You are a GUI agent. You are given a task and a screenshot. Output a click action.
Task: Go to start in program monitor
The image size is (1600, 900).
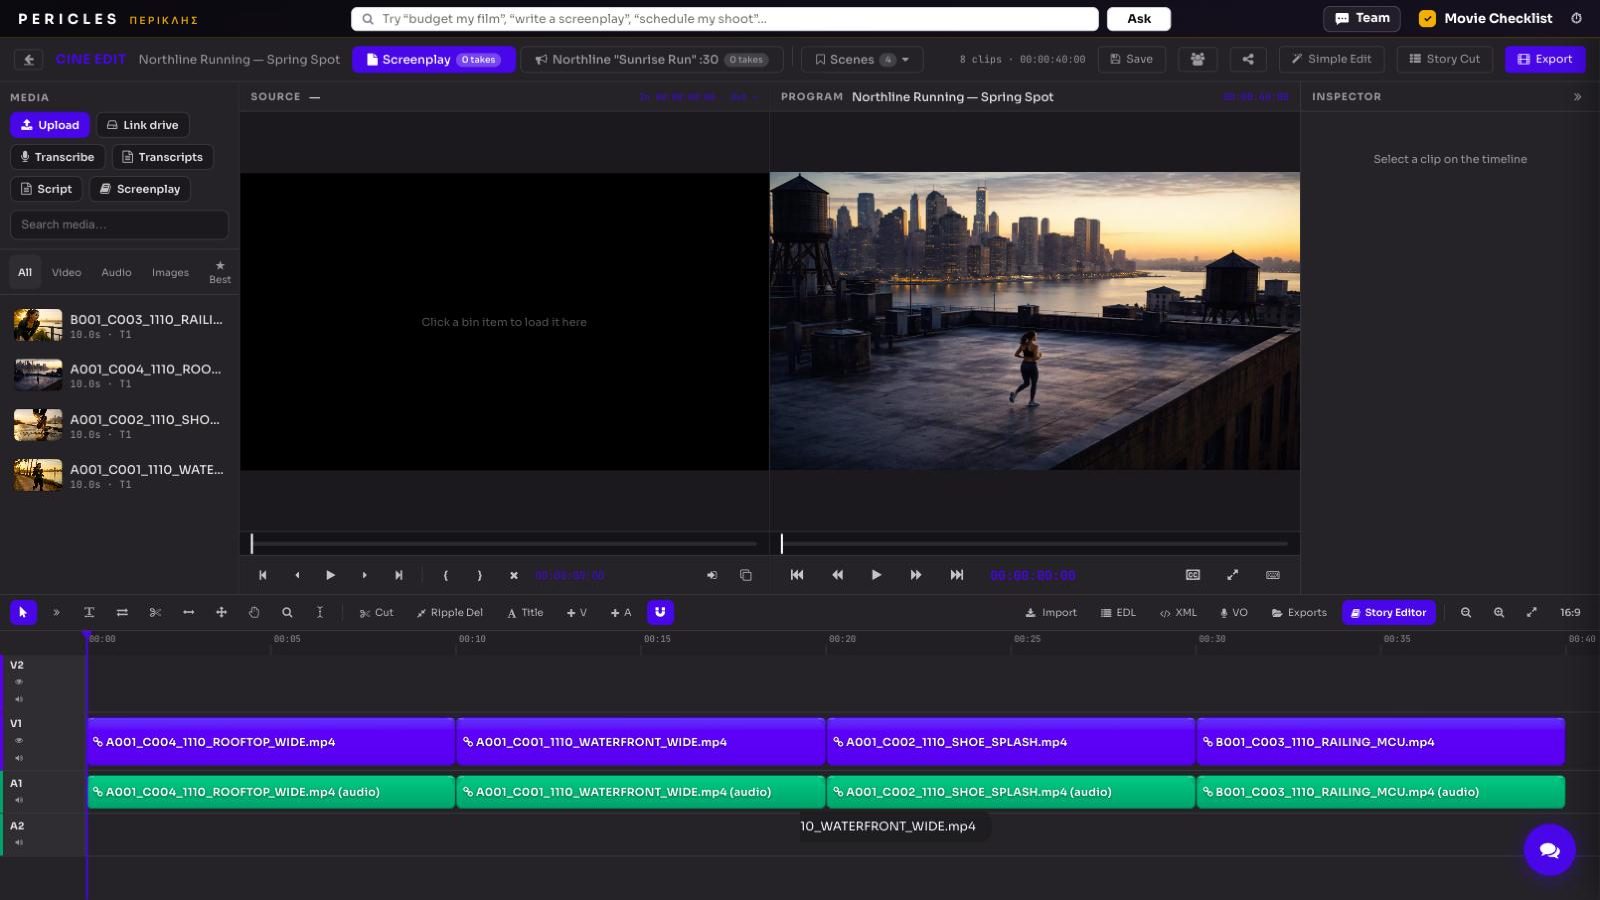(797, 575)
